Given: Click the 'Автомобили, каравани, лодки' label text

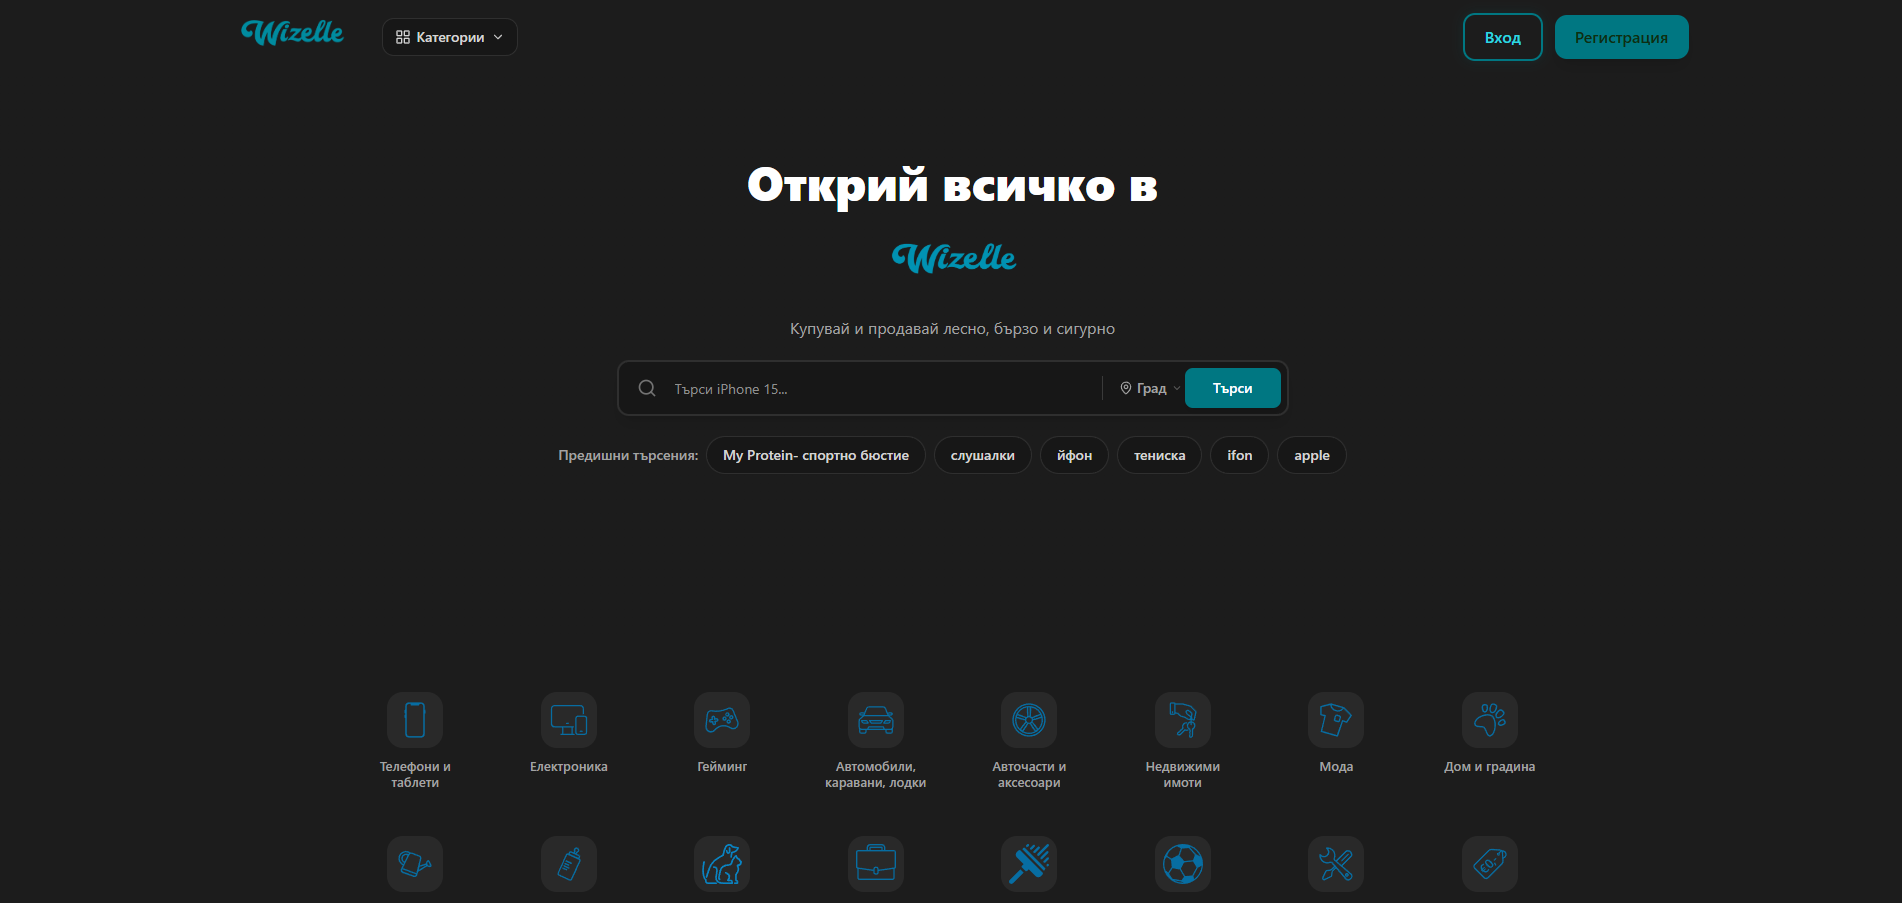Looking at the screenshot, I should (x=876, y=775).
